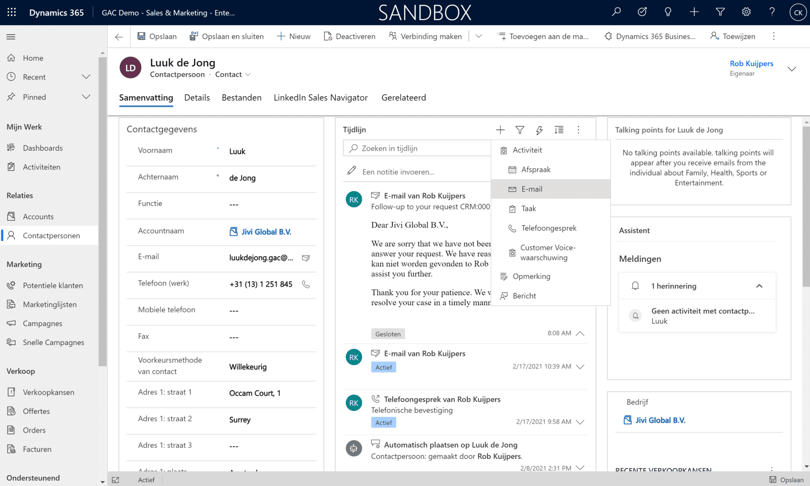Expand the 2/8/2021 2:31 PM post entry

point(580,468)
